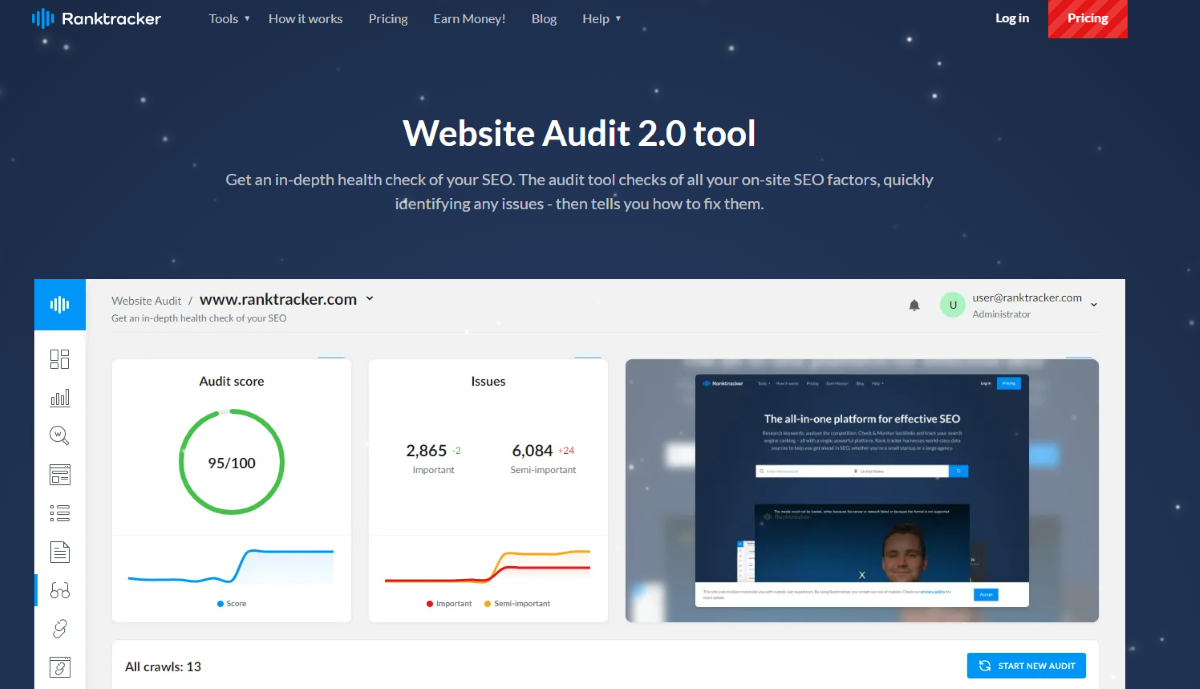Click the 95/100 audit score ring
Screen dimensions: 1200x689
232,463
